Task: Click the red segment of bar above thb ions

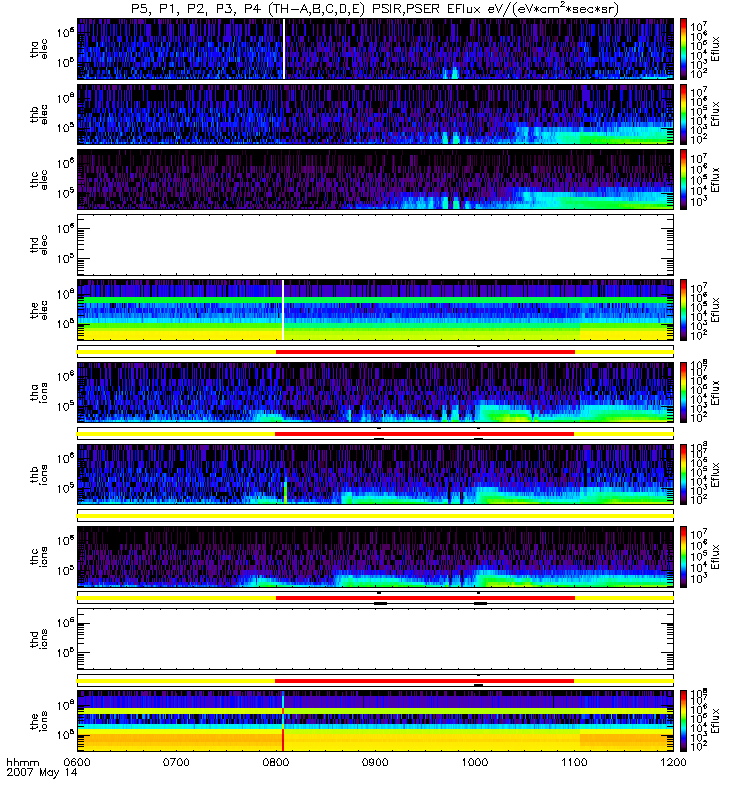Action: pos(424,434)
